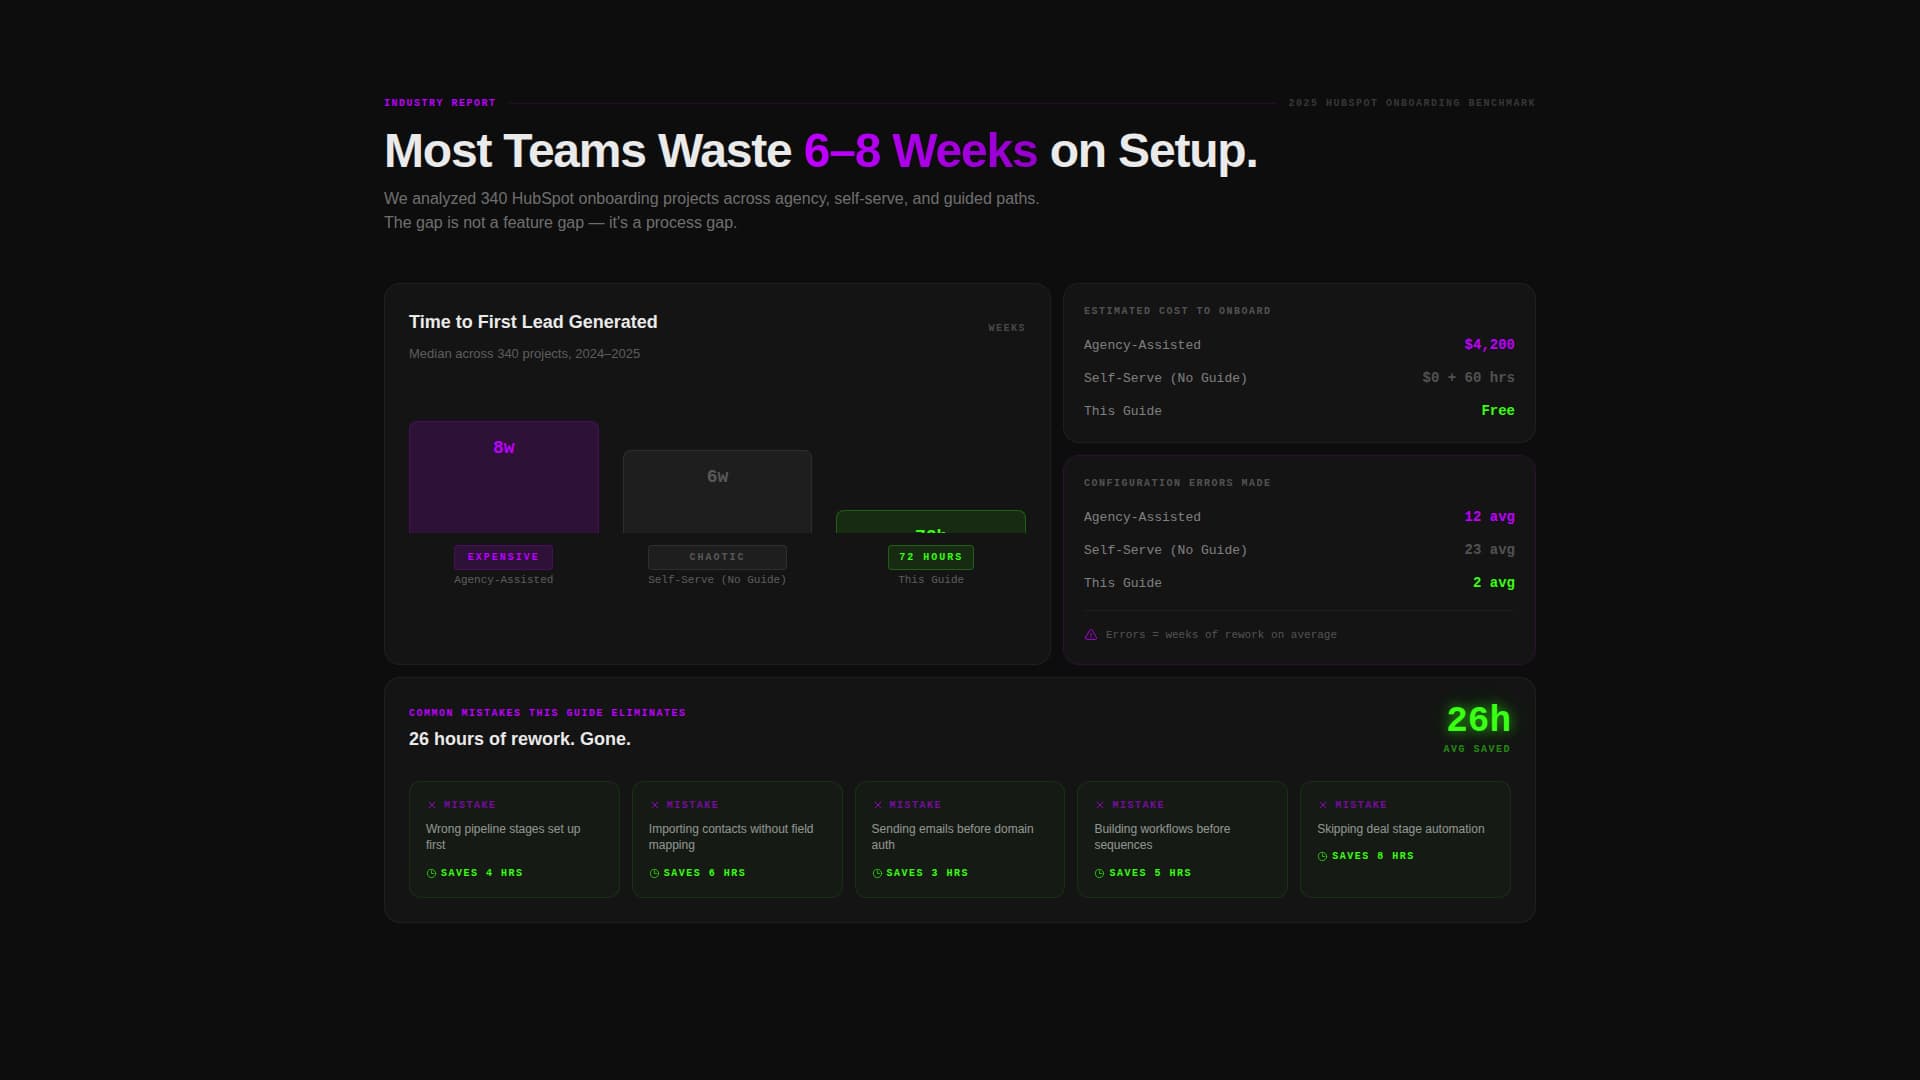Click the clock icon beside 'SAVES 8 HRS'
Viewport: 1920px width, 1080px height.
(x=1323, y=855)
